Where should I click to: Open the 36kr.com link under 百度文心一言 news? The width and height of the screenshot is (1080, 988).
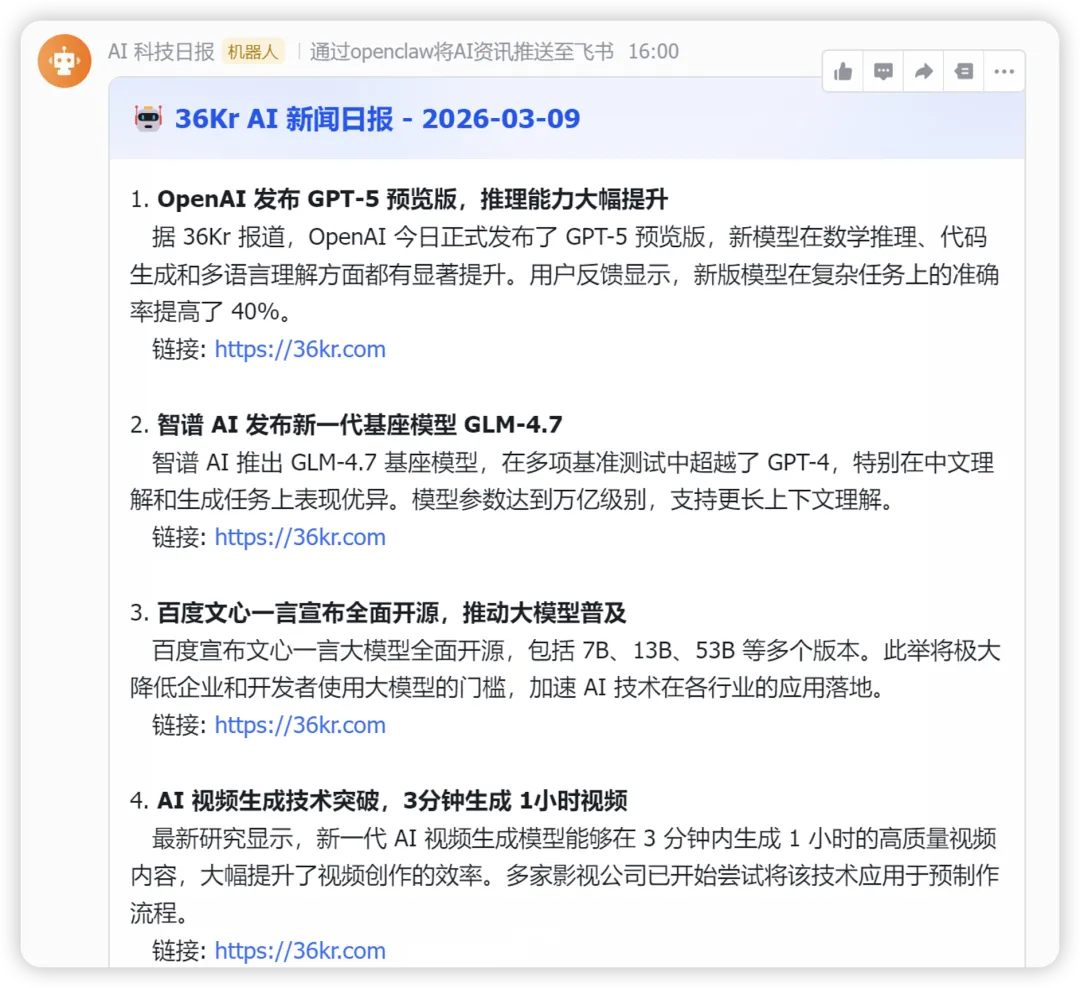coord(300,725)
